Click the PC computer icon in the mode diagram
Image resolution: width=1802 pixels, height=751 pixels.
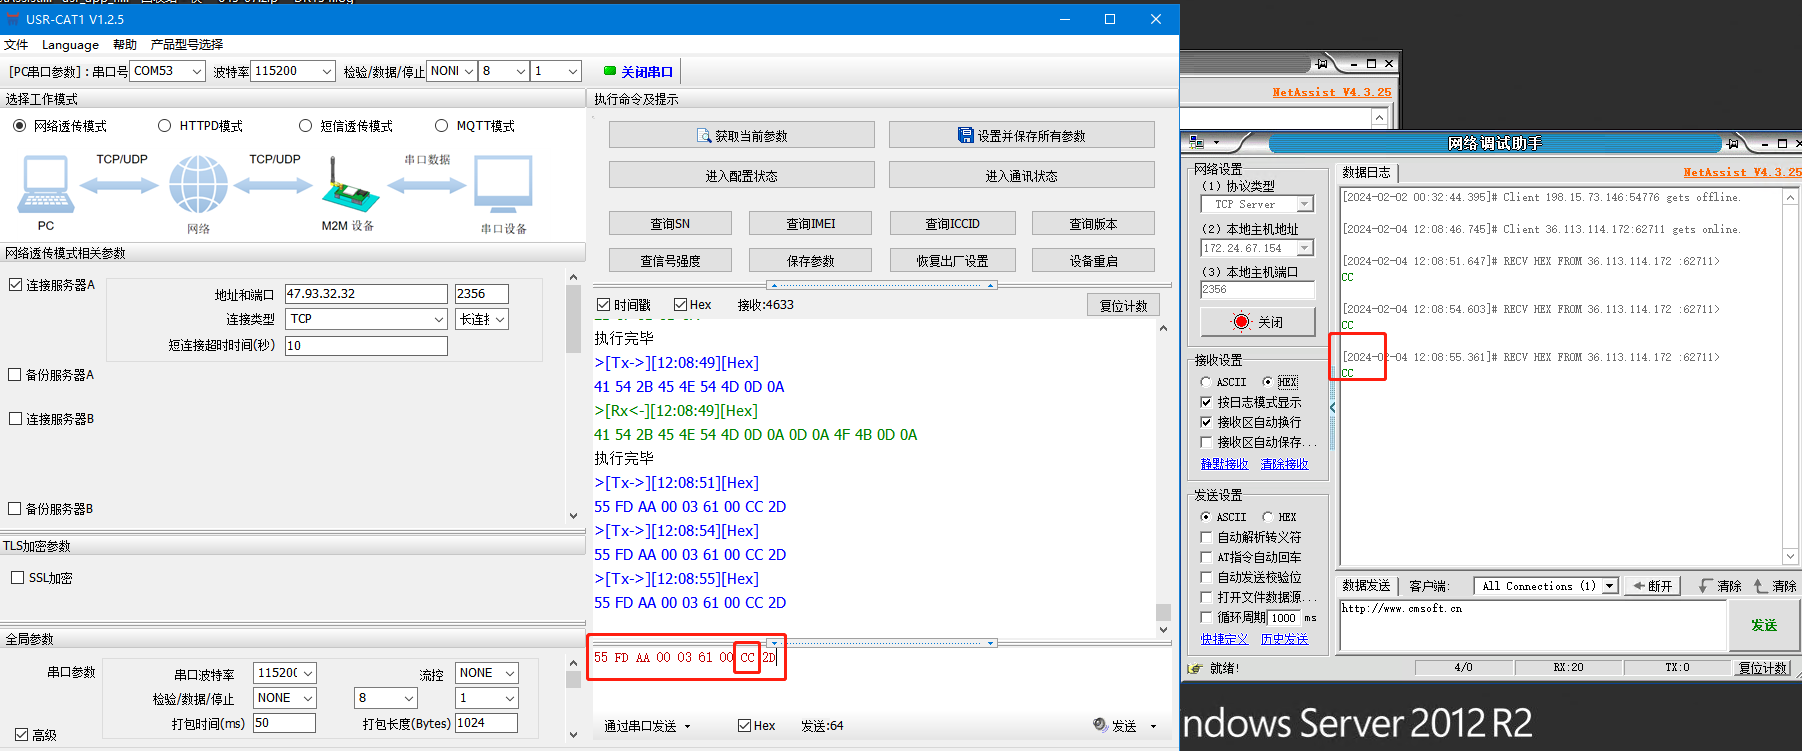point(46,185)
